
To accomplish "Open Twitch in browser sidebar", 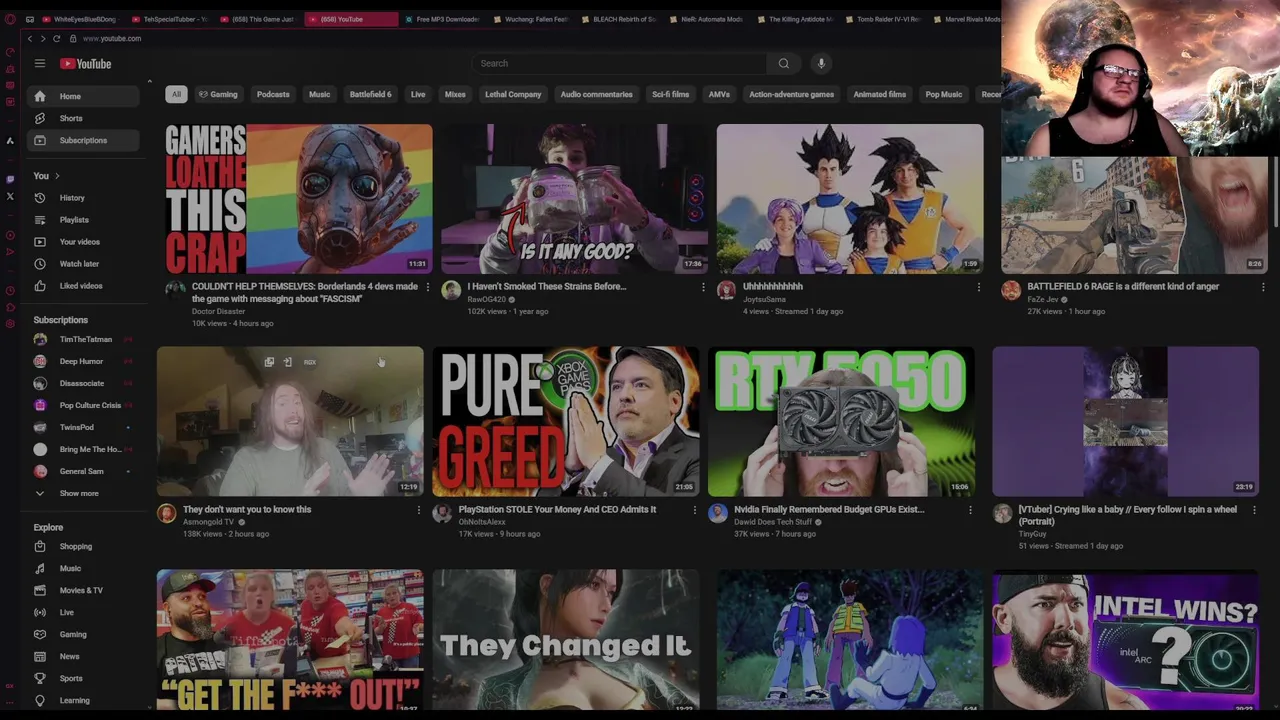I will [10, 179].
